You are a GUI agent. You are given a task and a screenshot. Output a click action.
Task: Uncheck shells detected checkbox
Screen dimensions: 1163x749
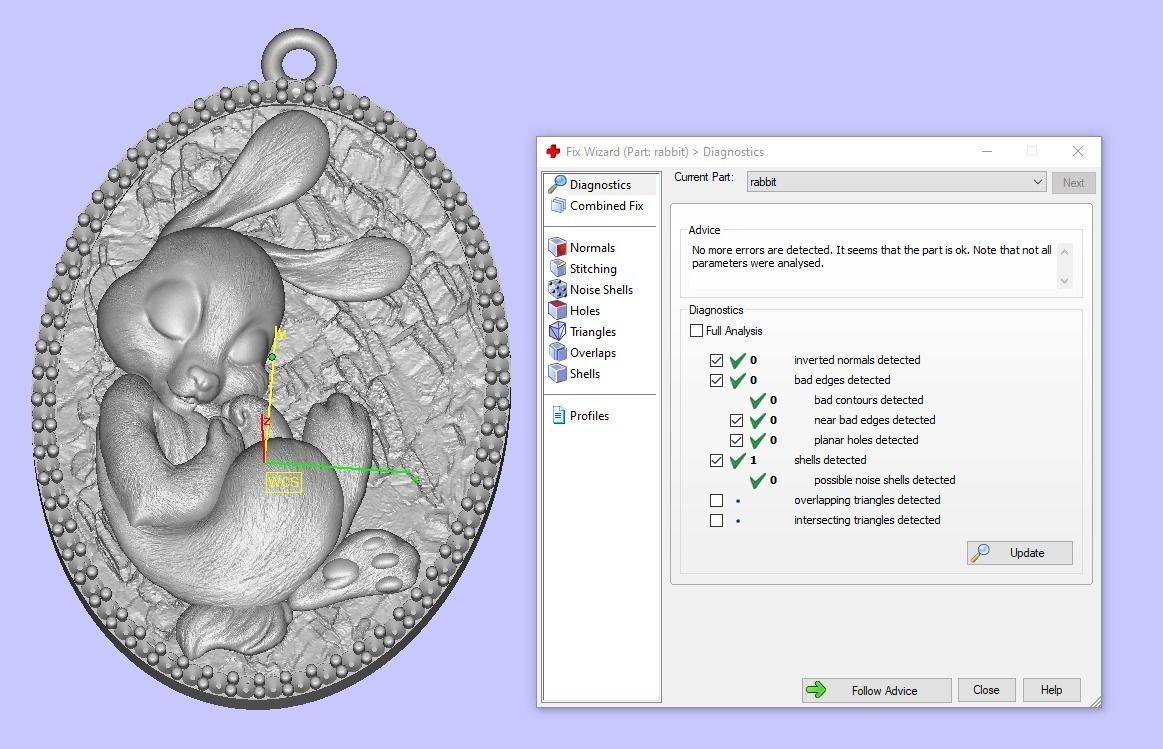pos(716,461)
